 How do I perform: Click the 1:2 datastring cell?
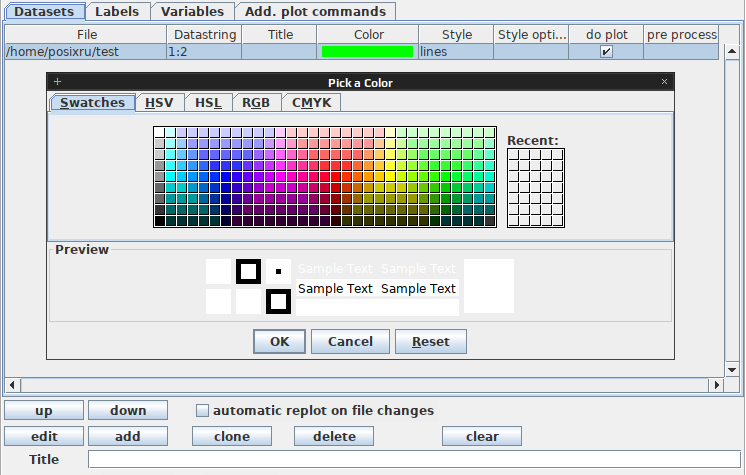point(205,51)
